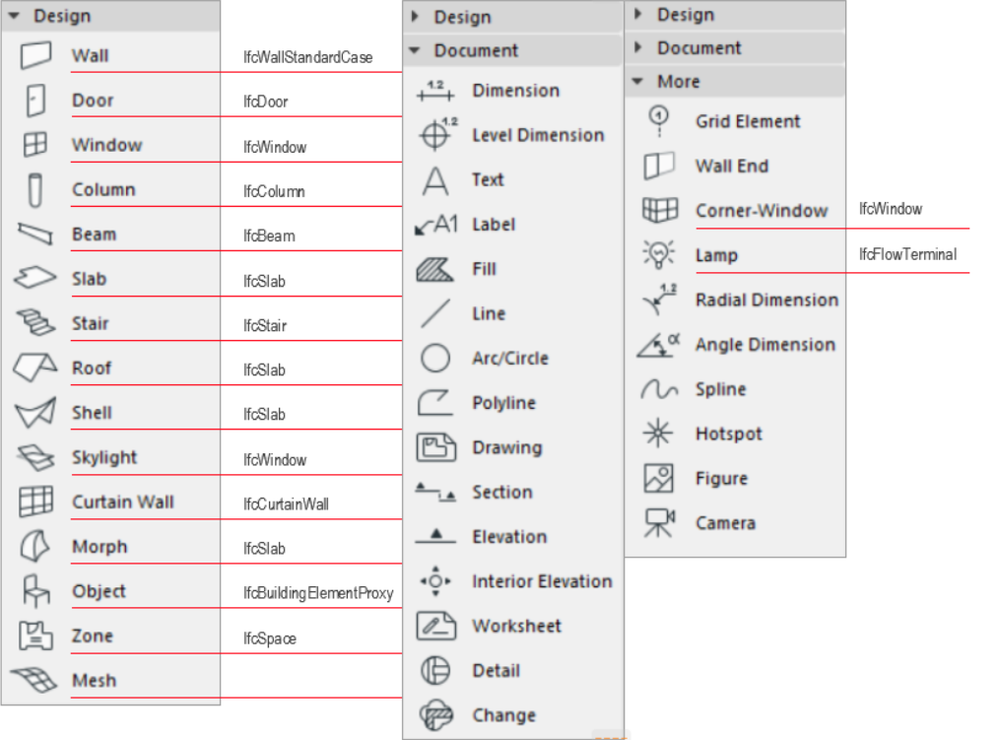This screenshot has width=999, height=740.
Task: Collapse the More section in right toolbox
Action: tap(637, 82)
